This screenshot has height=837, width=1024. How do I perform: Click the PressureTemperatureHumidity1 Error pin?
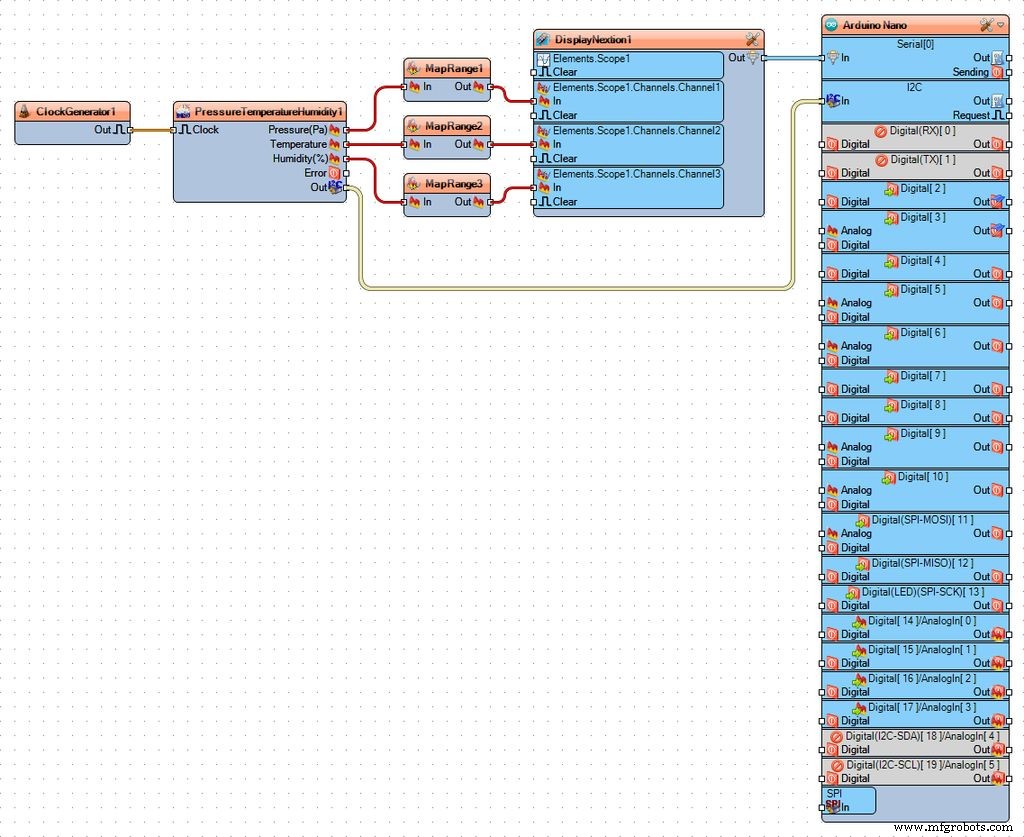(x=346, y=173)
